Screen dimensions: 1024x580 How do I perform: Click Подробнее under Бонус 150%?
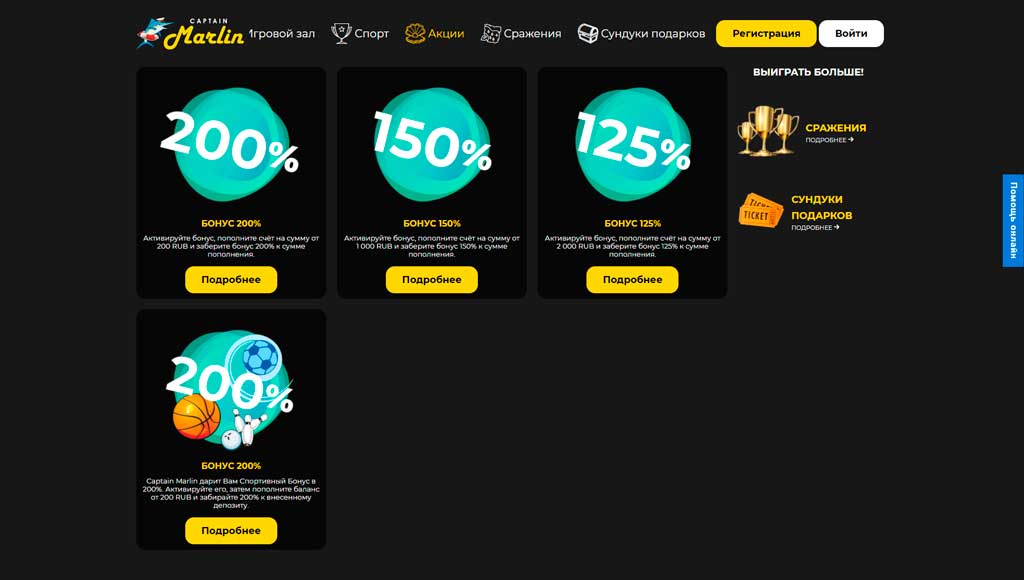pos(432,280)
